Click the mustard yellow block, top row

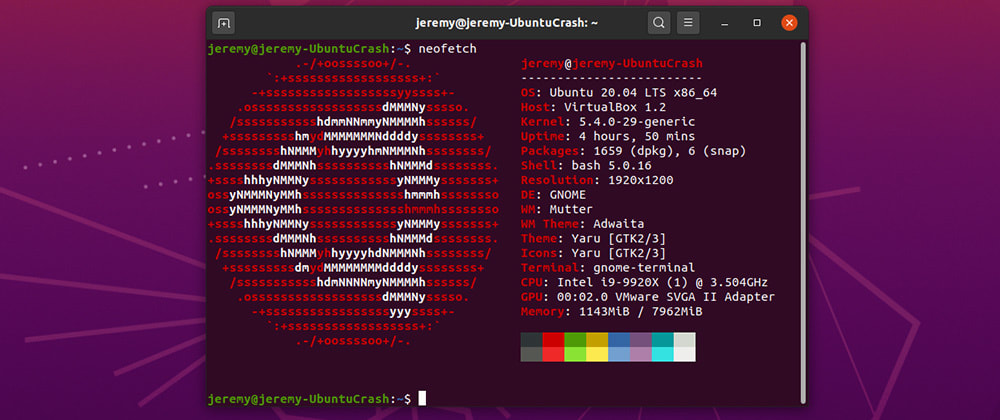click(598, 340)
